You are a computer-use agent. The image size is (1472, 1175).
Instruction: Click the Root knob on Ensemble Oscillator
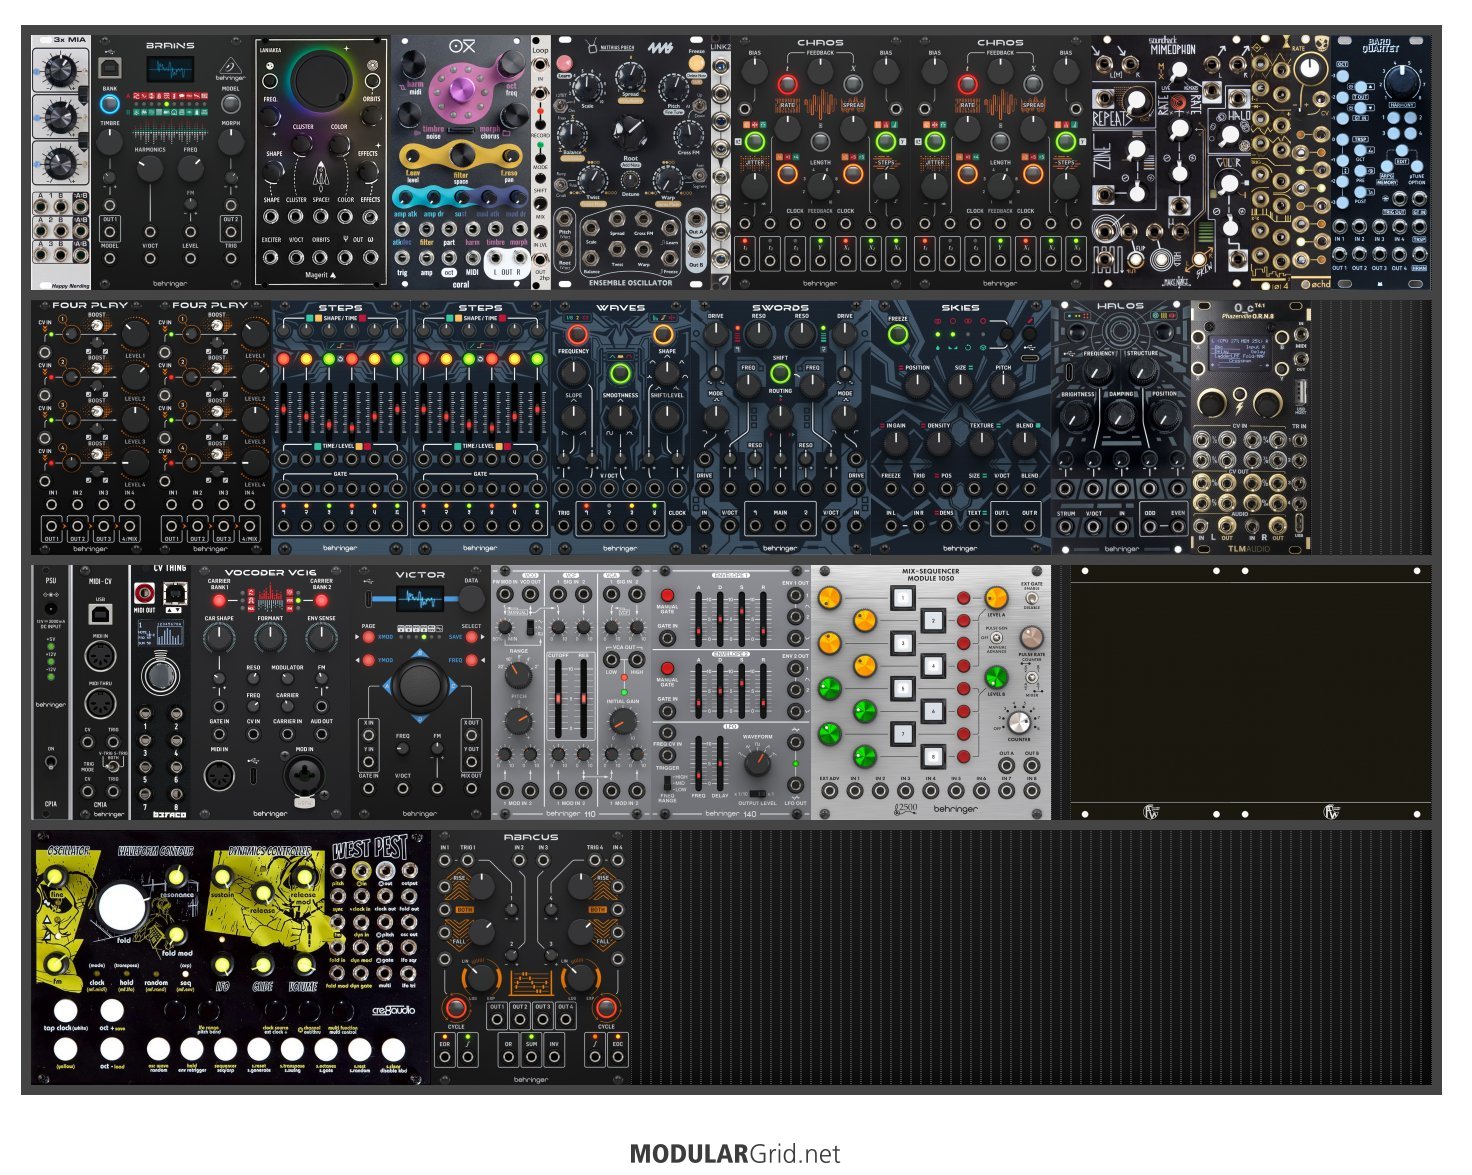tap(630, 129)
